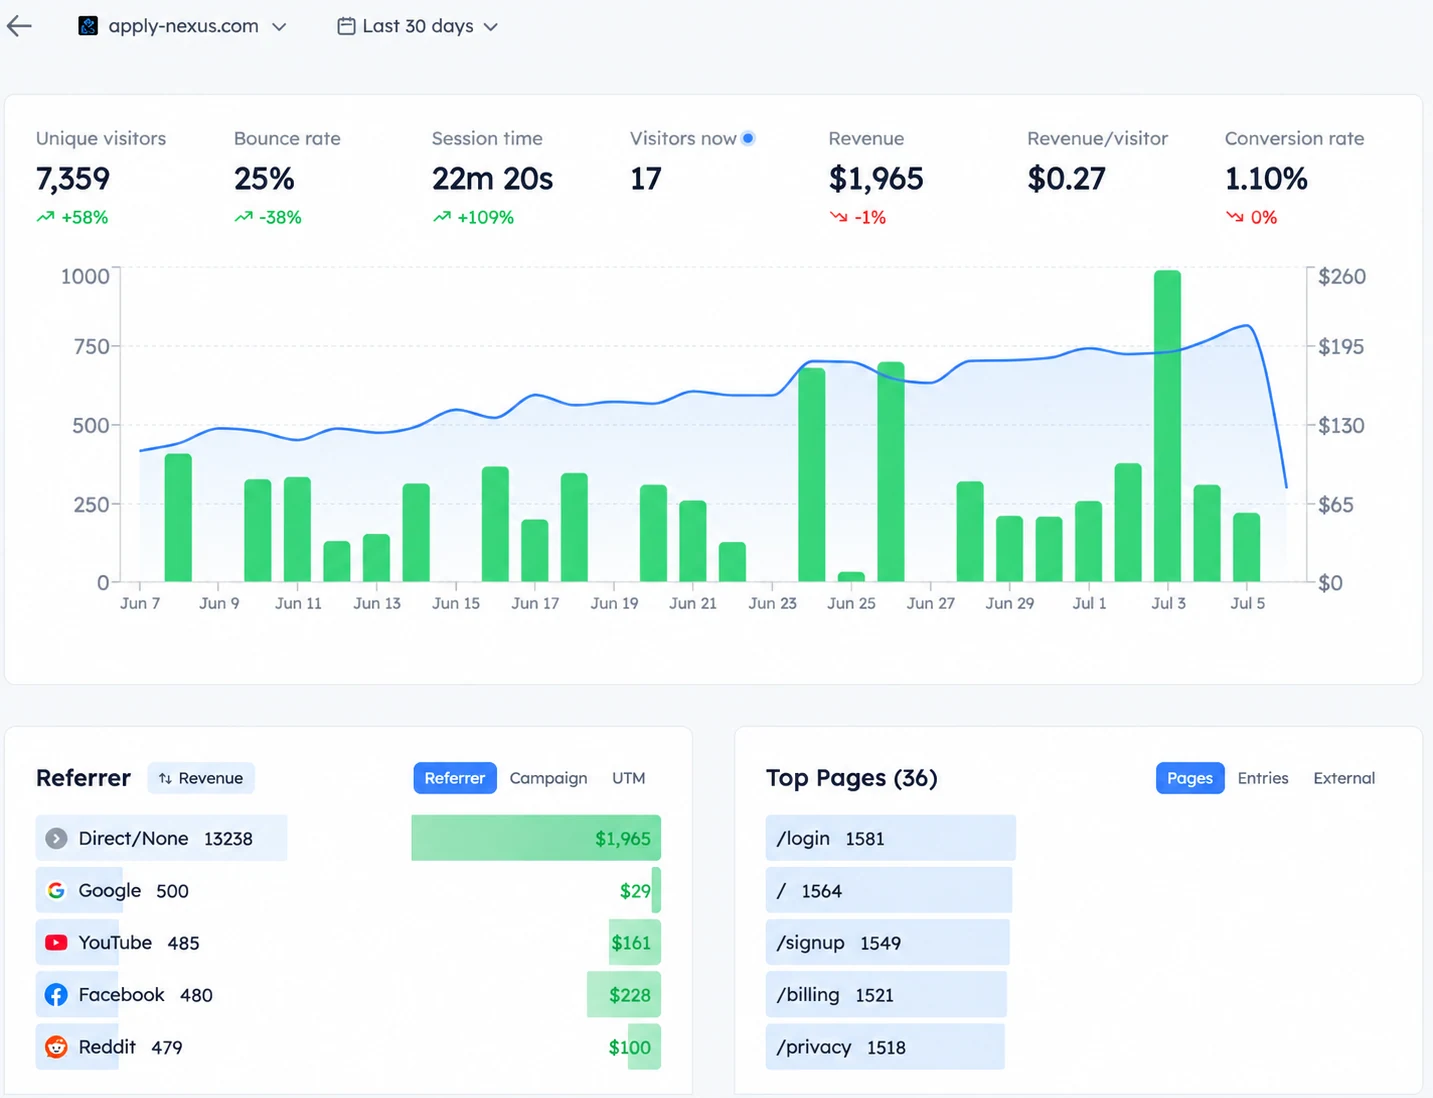Open the /billing 1521 page row
Screen dimensions: 1433x1098
pyautogui.click(x=886, y=995)
